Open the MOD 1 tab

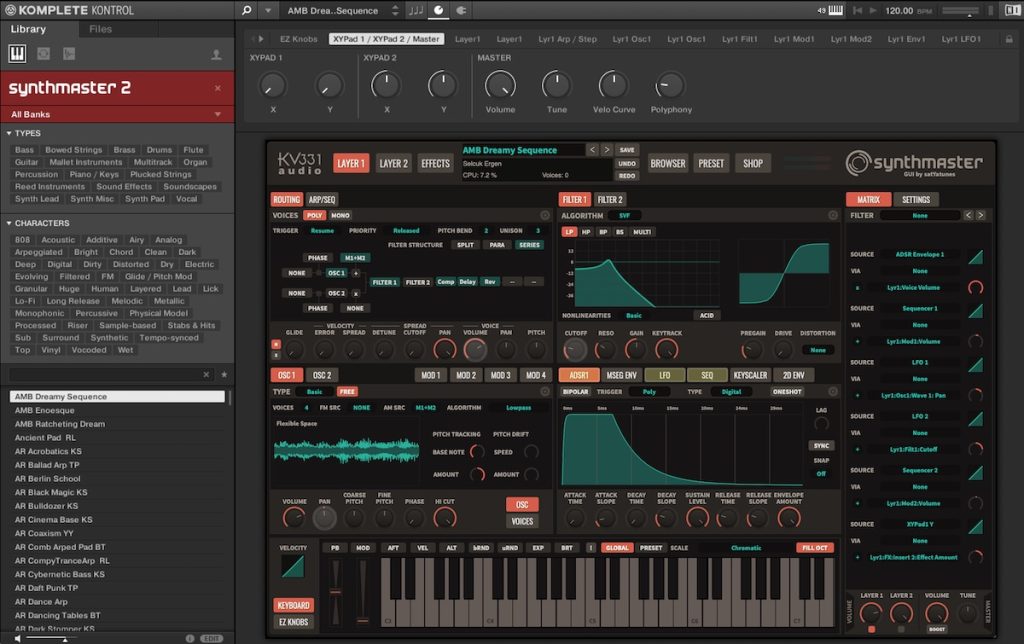[x=430, y=375]
